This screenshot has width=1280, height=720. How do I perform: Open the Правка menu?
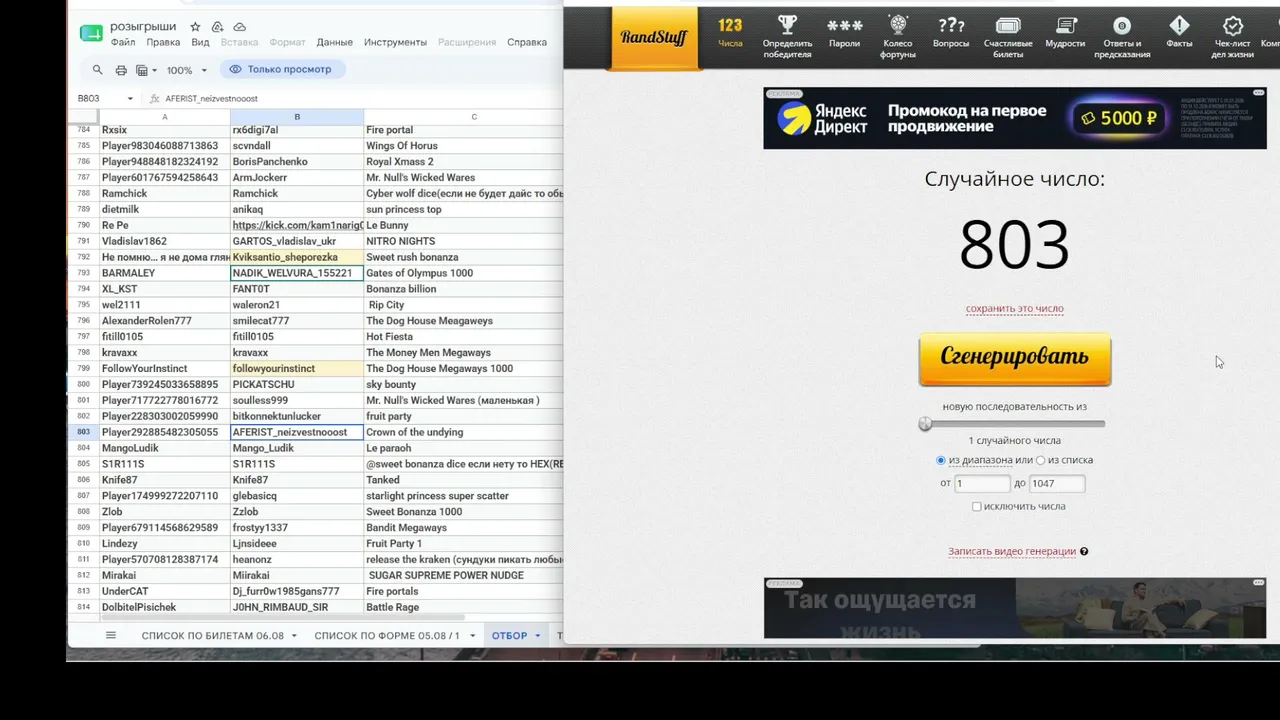(x=163, y=43)
